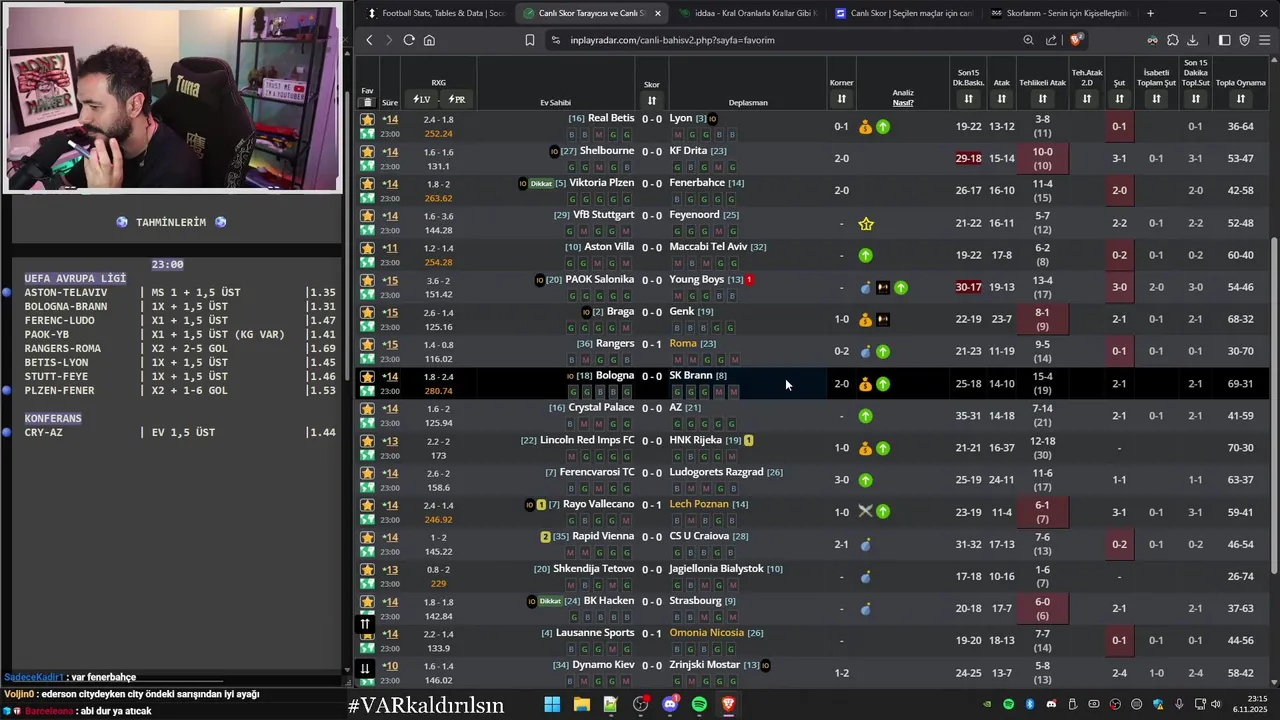
Task: Switch to the iddaa Kral Oranlarla tab
Action: pos(748,13)
